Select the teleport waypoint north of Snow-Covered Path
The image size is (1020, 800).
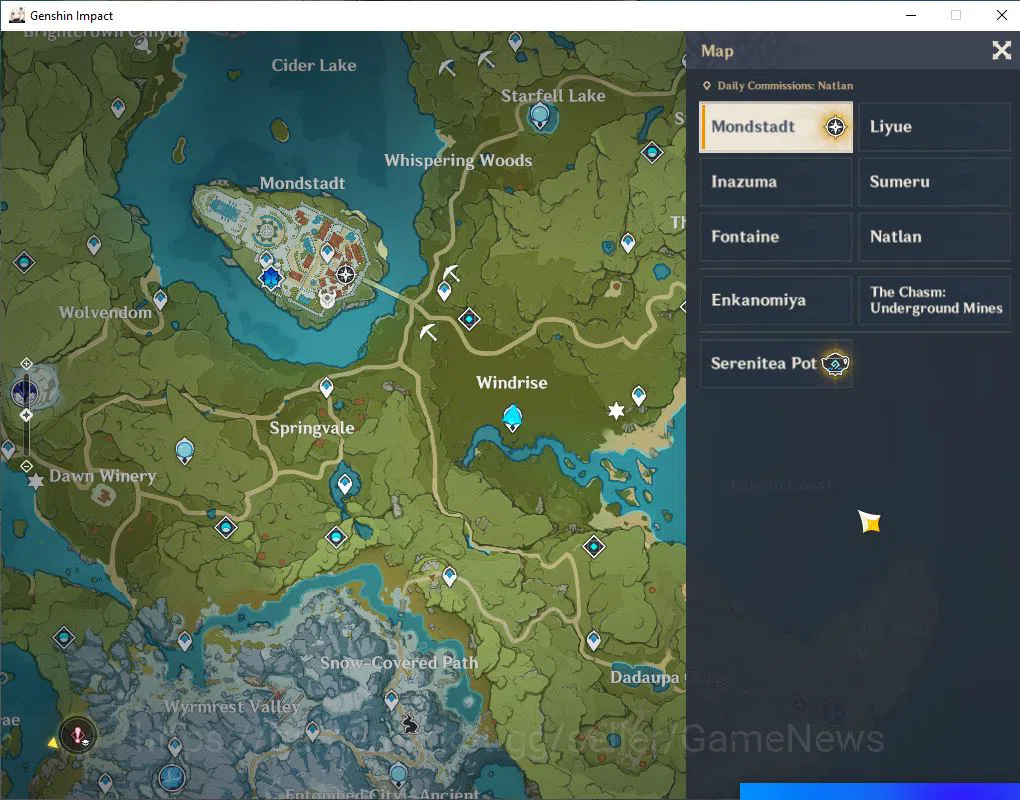tap(450, 576)
